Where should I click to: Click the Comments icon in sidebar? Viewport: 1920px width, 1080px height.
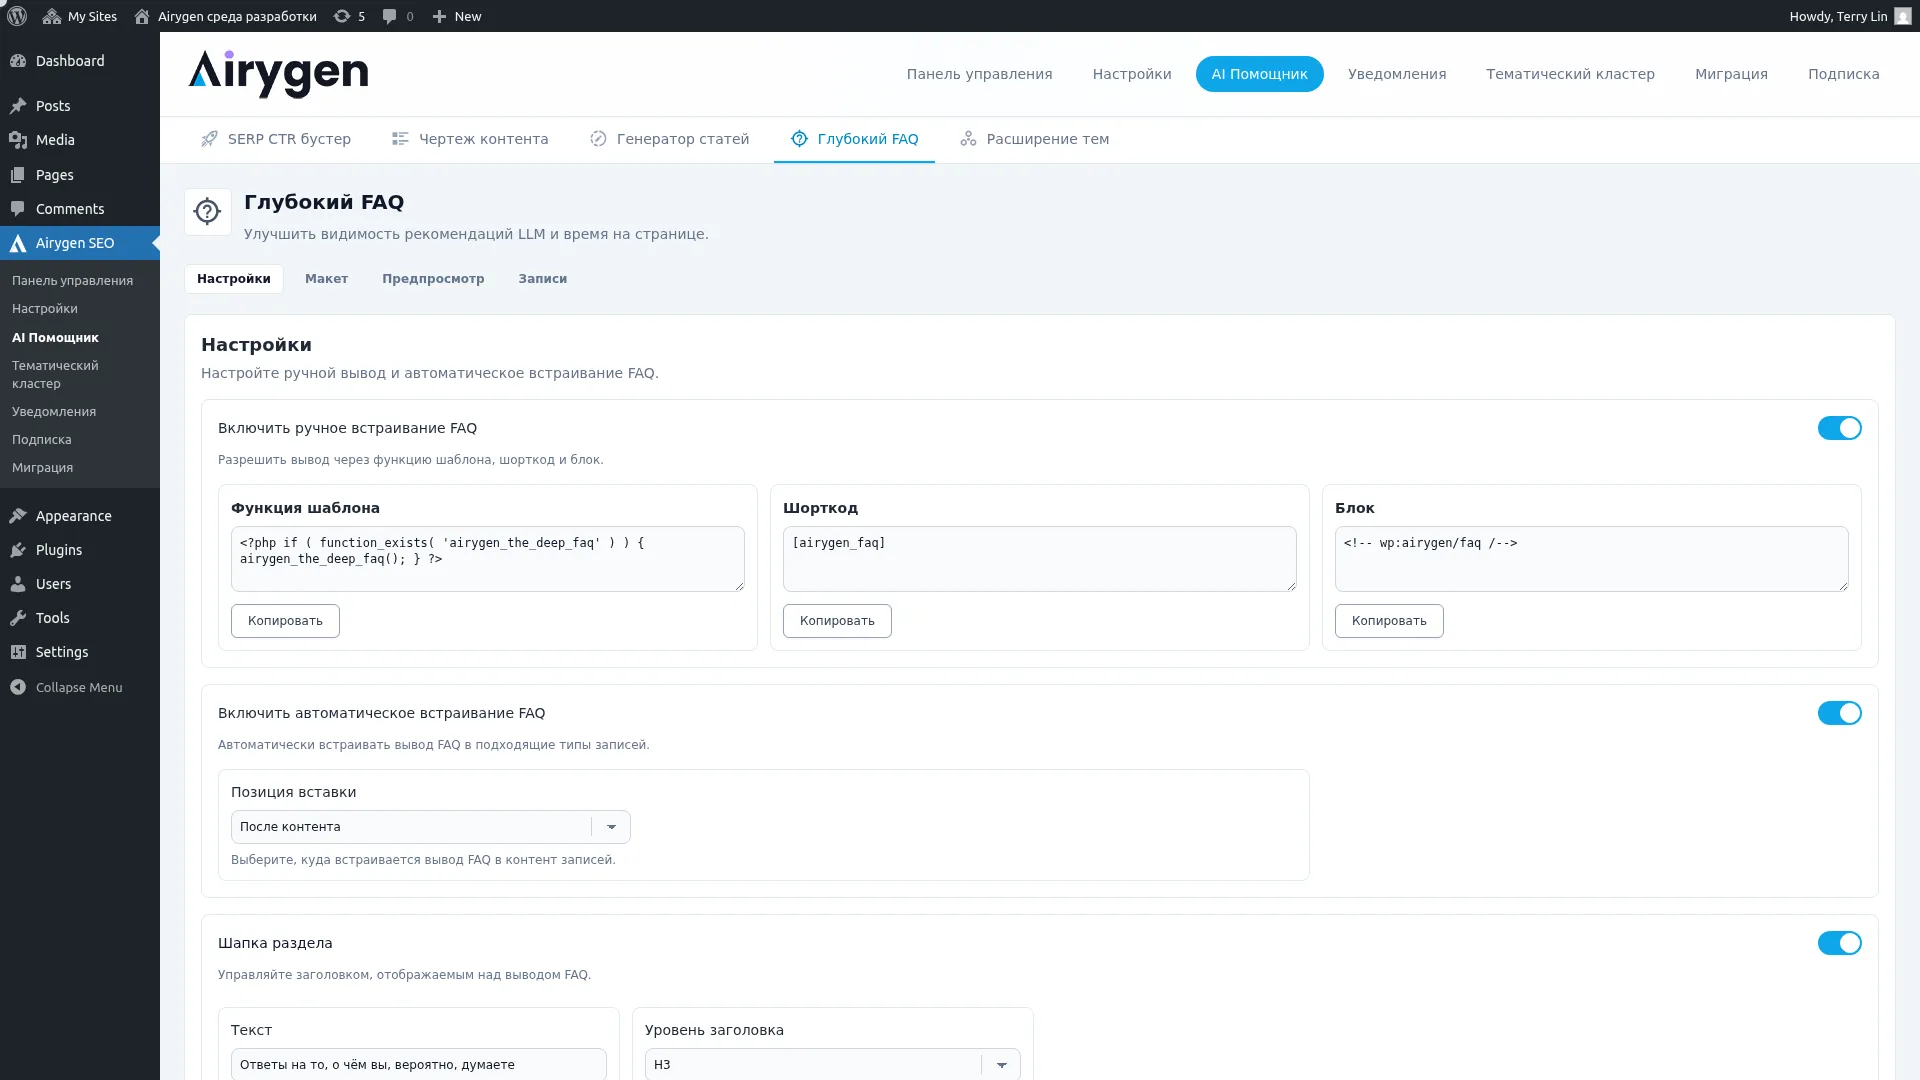click(x=18, y=209)
